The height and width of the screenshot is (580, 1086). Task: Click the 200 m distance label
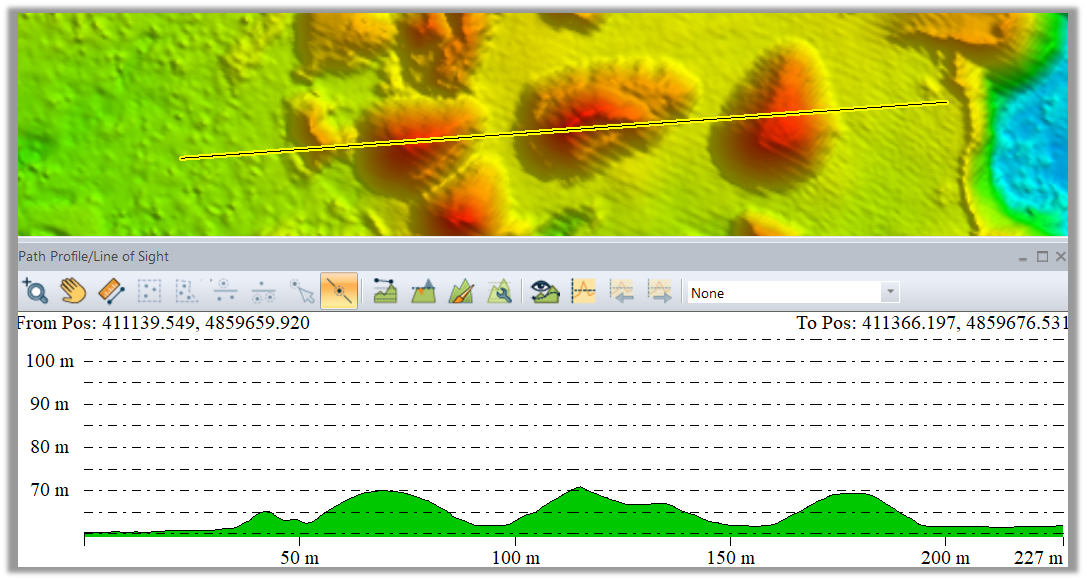(x=945, y=558)
